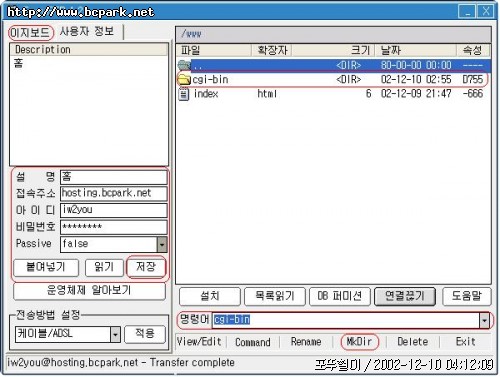Screen dimensions: 500x377
Task: Click the 파일 column header
Action: [x=214, y=51]
